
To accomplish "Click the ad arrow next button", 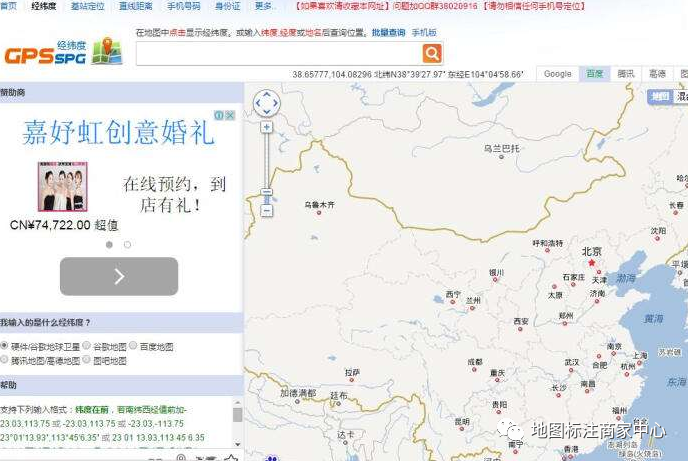I will [119, 276].
